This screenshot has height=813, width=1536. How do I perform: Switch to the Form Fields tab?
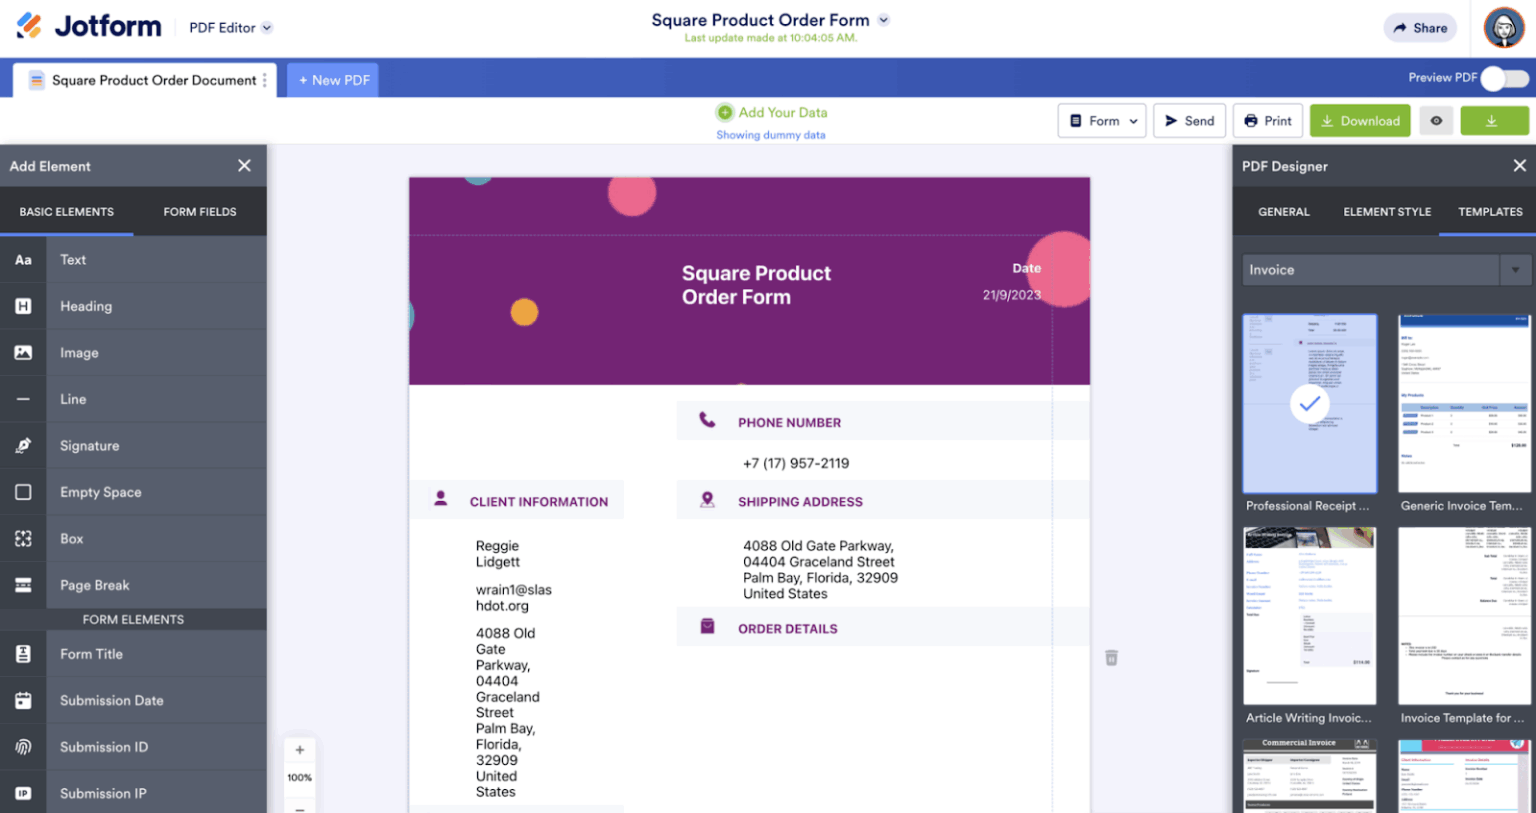click(x=200, y=211)
